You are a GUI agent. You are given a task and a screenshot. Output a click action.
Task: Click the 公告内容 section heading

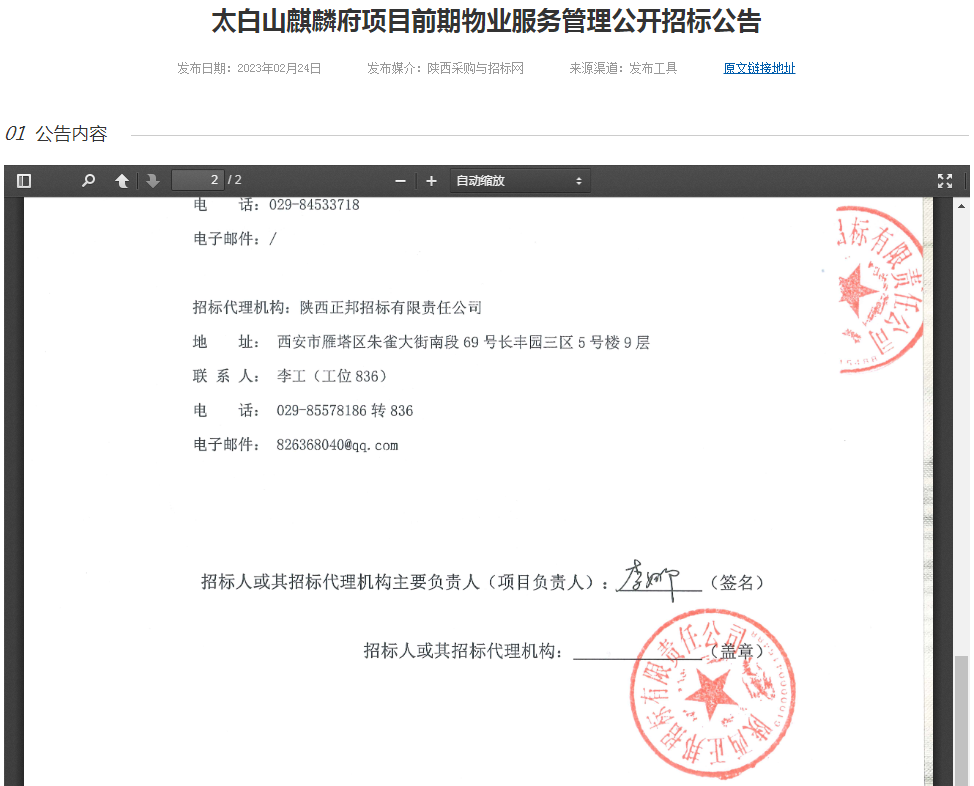point(71,134)
